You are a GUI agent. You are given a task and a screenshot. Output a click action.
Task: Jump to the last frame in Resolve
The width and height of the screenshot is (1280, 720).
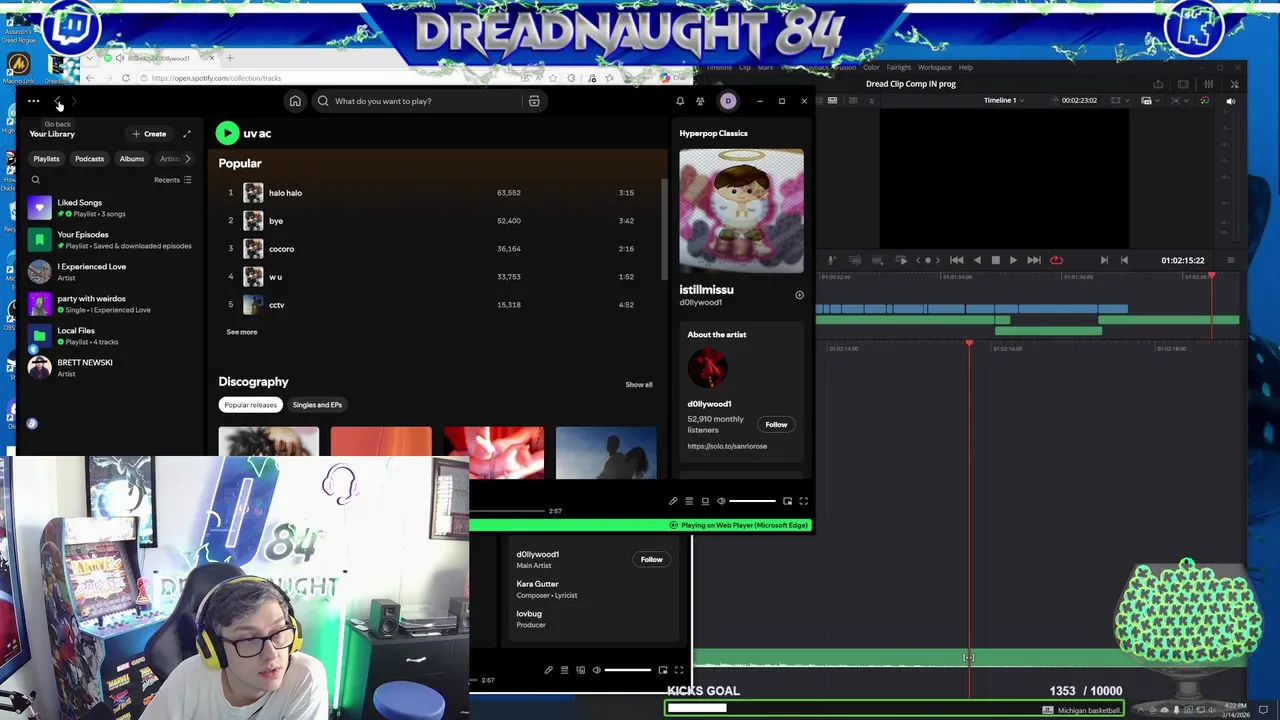pos(1034,260)
